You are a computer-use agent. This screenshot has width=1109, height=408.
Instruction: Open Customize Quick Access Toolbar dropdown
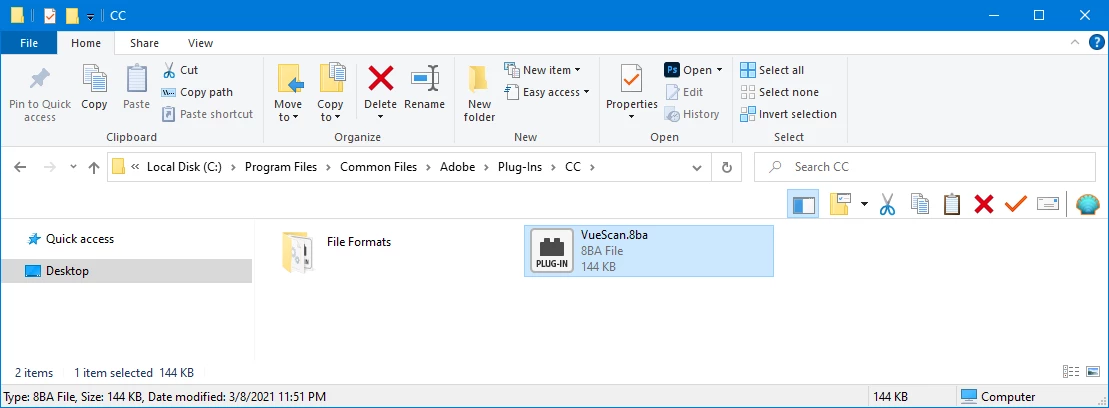[91, 16]
